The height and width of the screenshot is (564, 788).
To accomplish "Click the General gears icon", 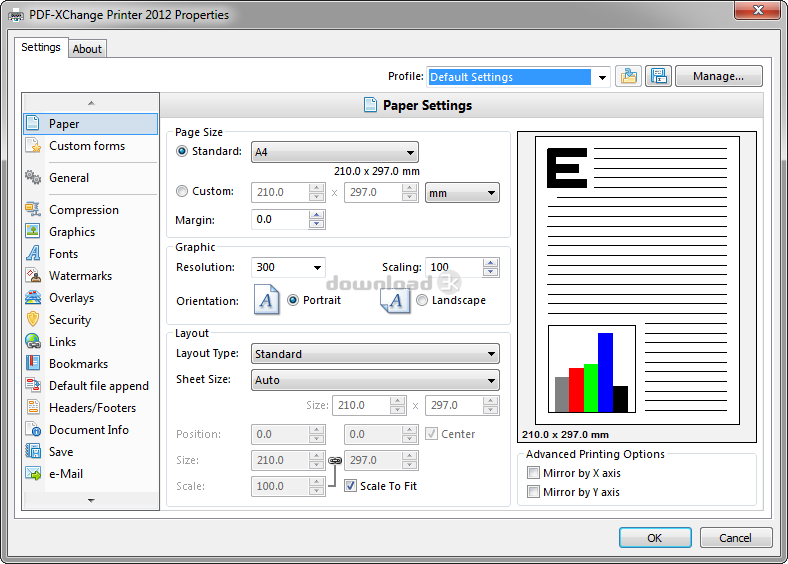I will click(33, 177).
